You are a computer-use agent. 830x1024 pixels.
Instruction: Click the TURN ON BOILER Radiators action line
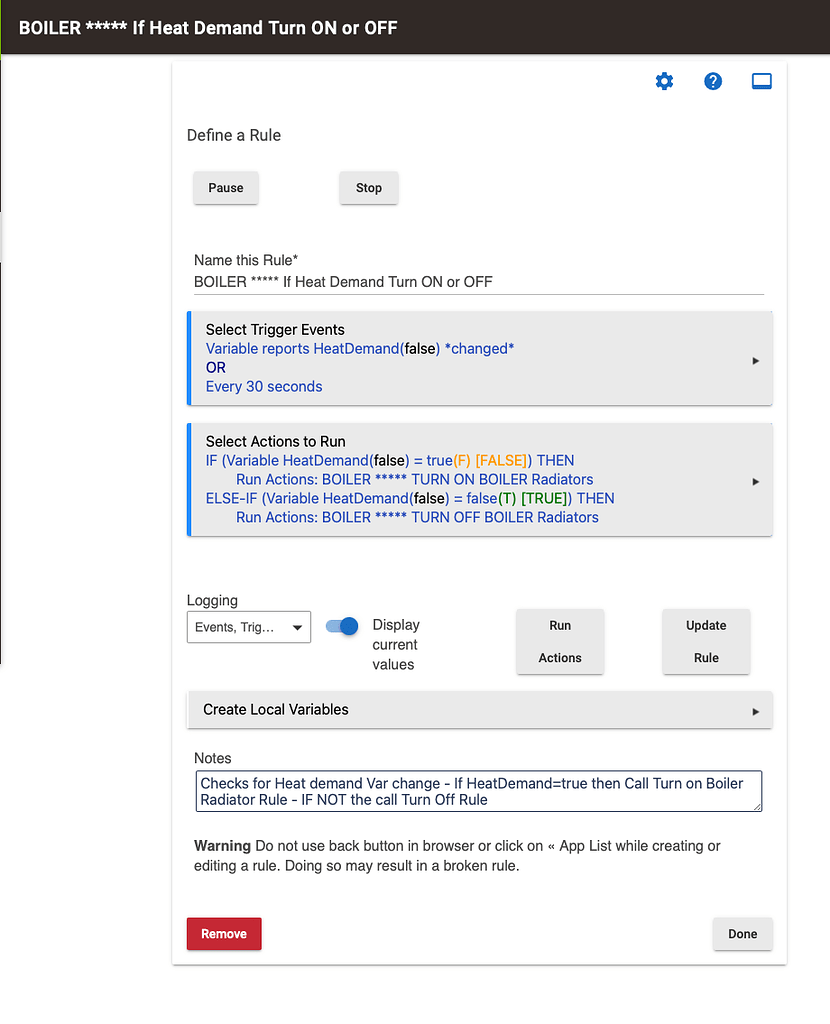[x=414, y=480]
